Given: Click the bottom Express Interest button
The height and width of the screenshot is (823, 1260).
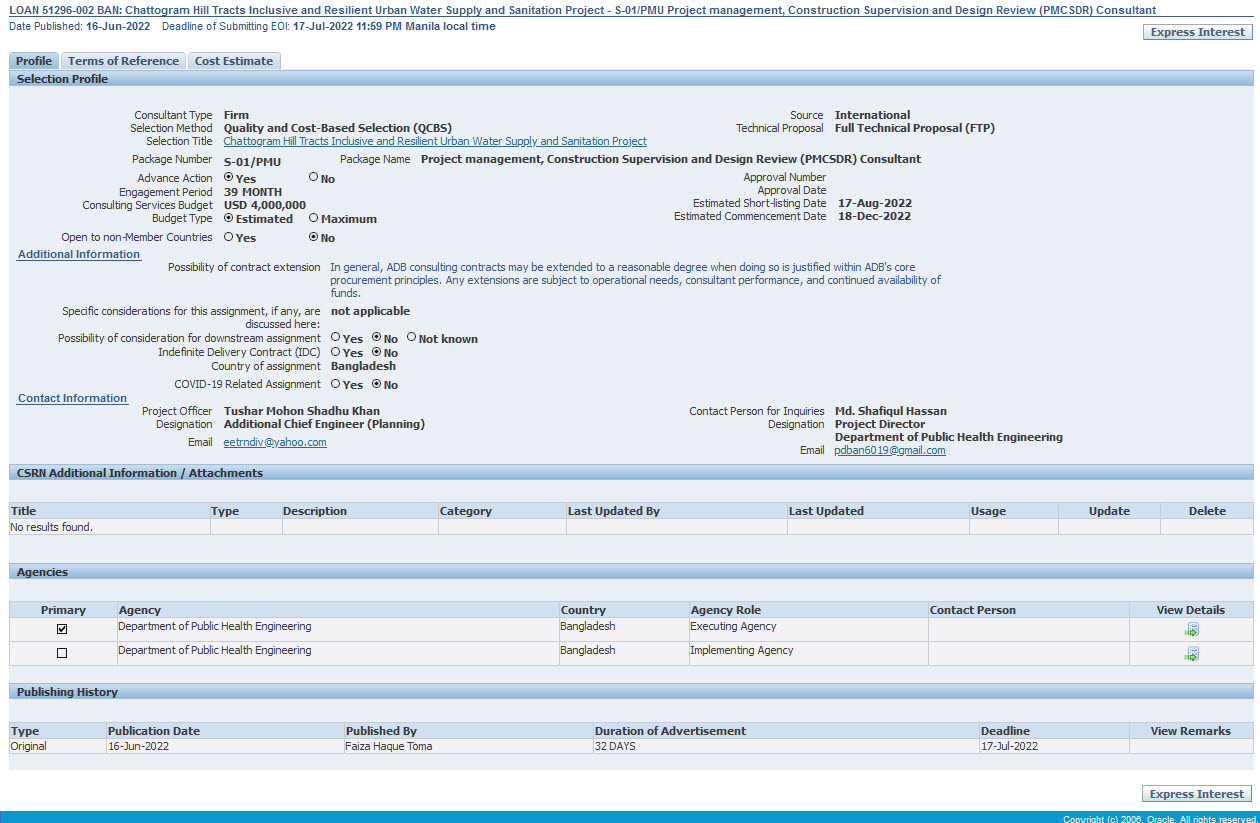Looking at the screenshot, I should tap(1196, 794).
